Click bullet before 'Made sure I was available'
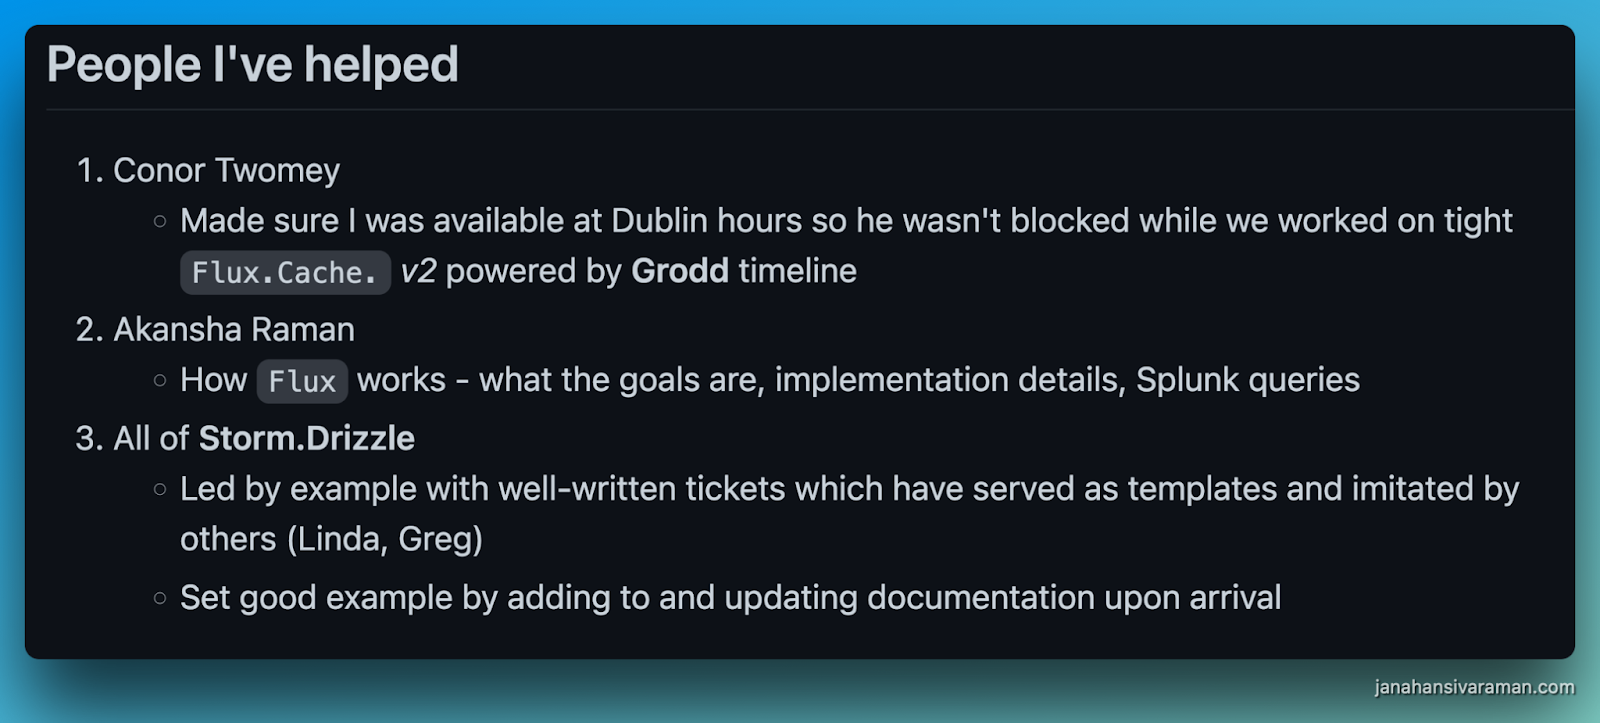The width and height of the screenshot is (1600, 723). point(160,221)
